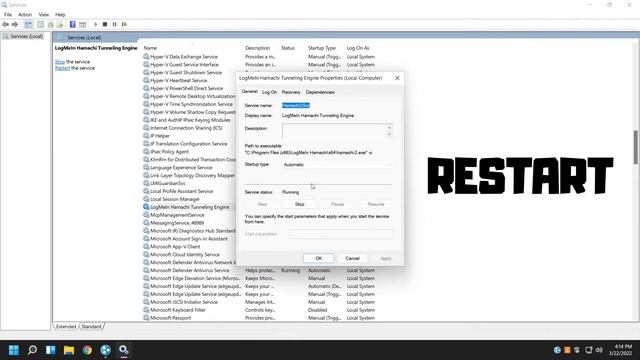Click the Export List toolbar icon

[60, 24]
